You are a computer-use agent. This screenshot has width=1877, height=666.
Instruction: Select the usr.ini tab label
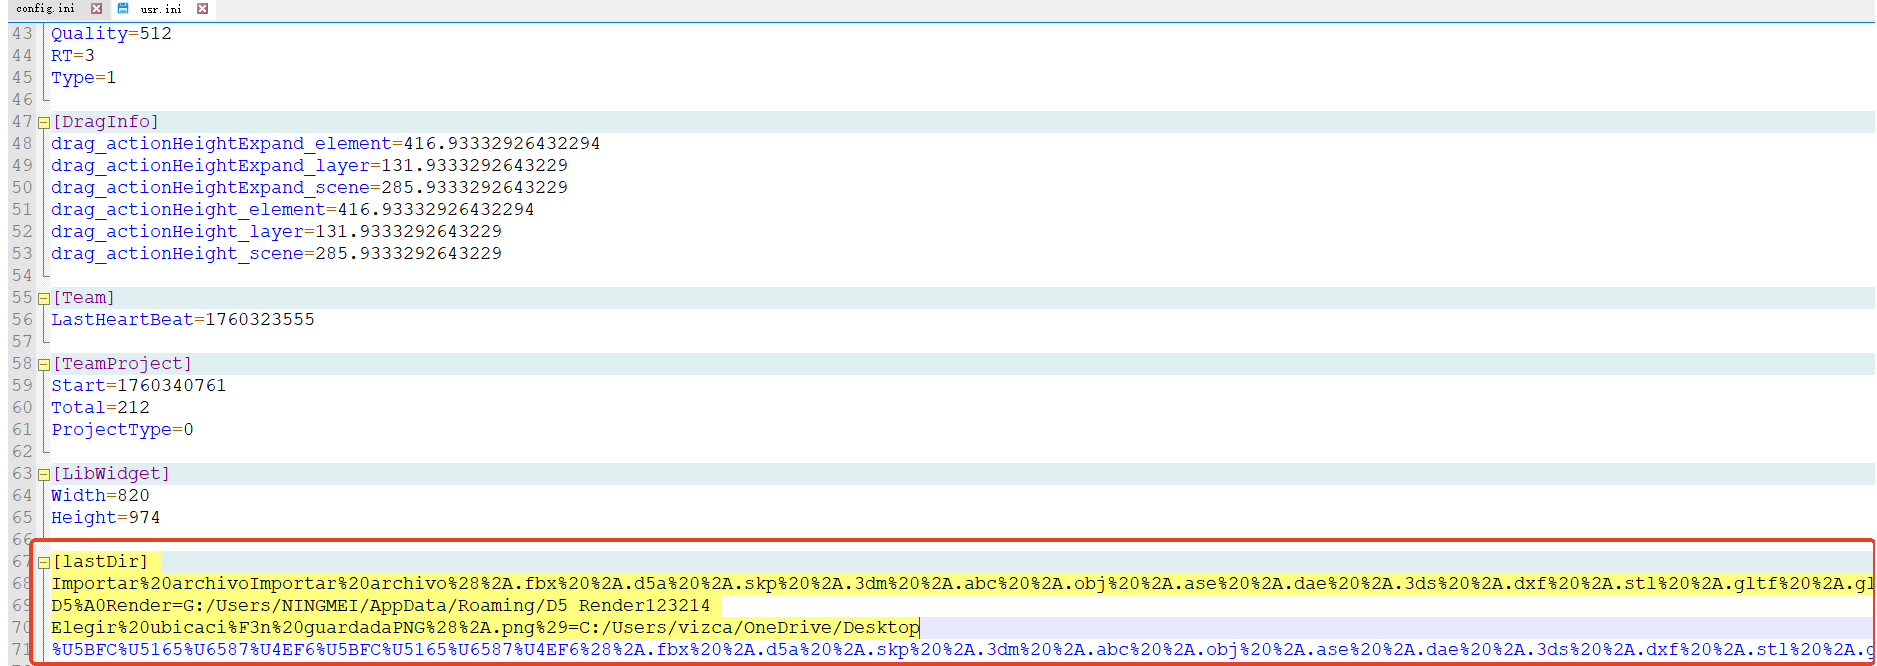[x=161, y=9]
